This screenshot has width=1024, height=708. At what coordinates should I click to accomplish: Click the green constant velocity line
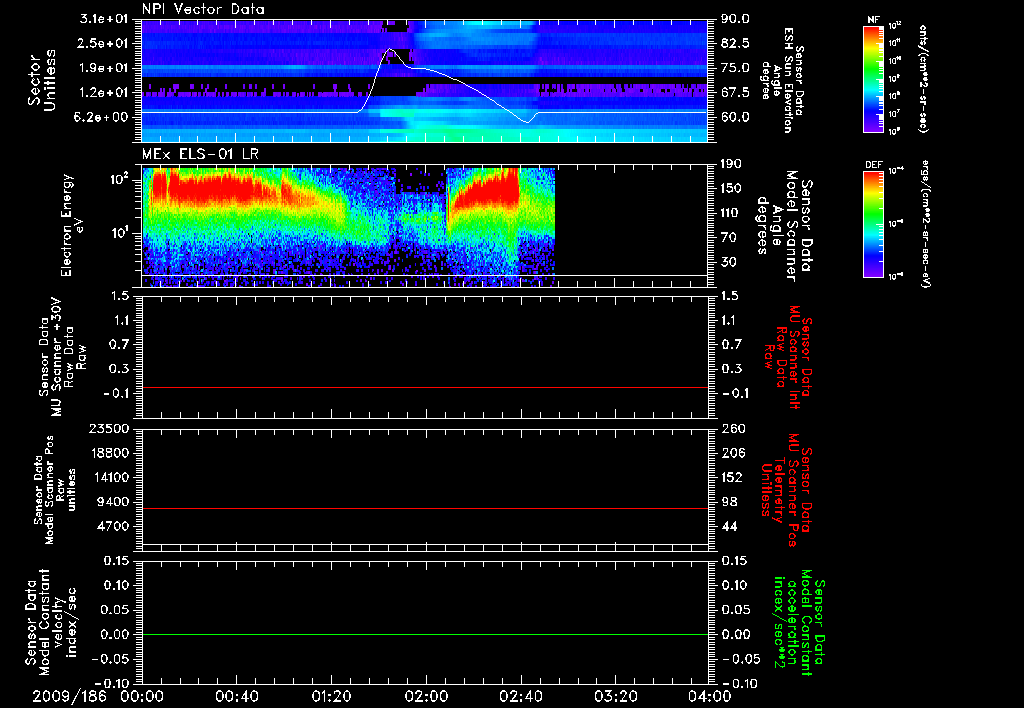(x=424, y=634)
